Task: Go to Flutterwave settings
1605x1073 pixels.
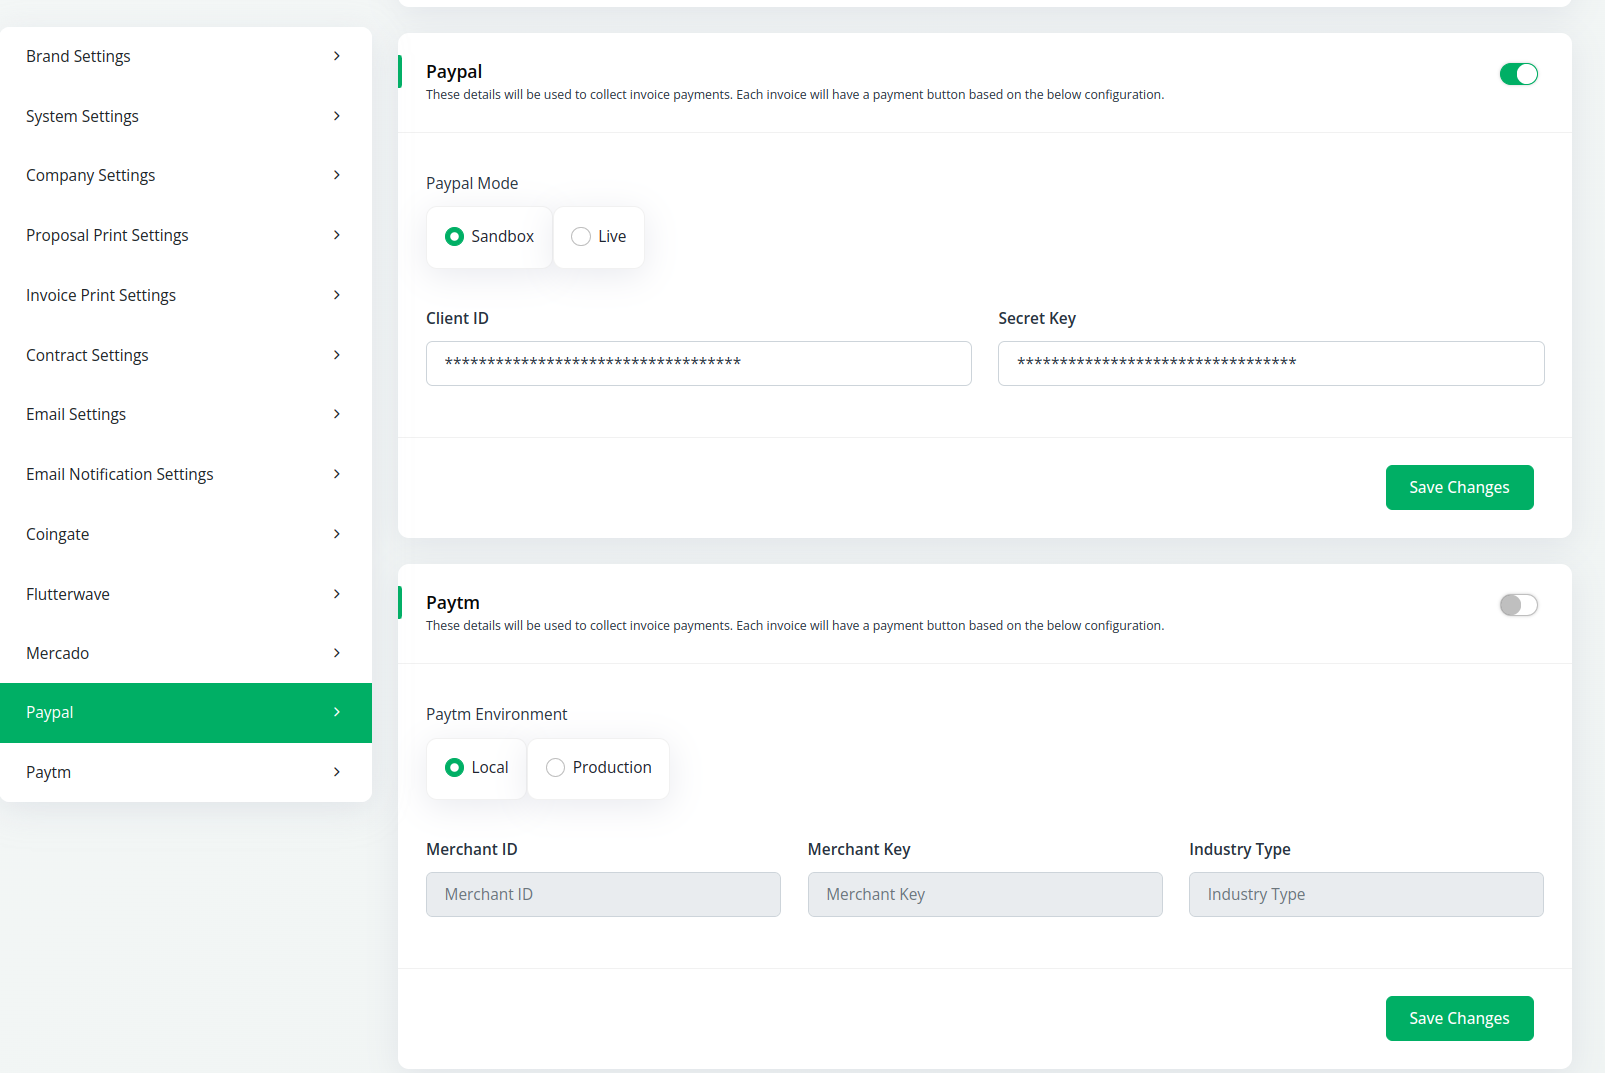Action: click(x=186, y=594)
